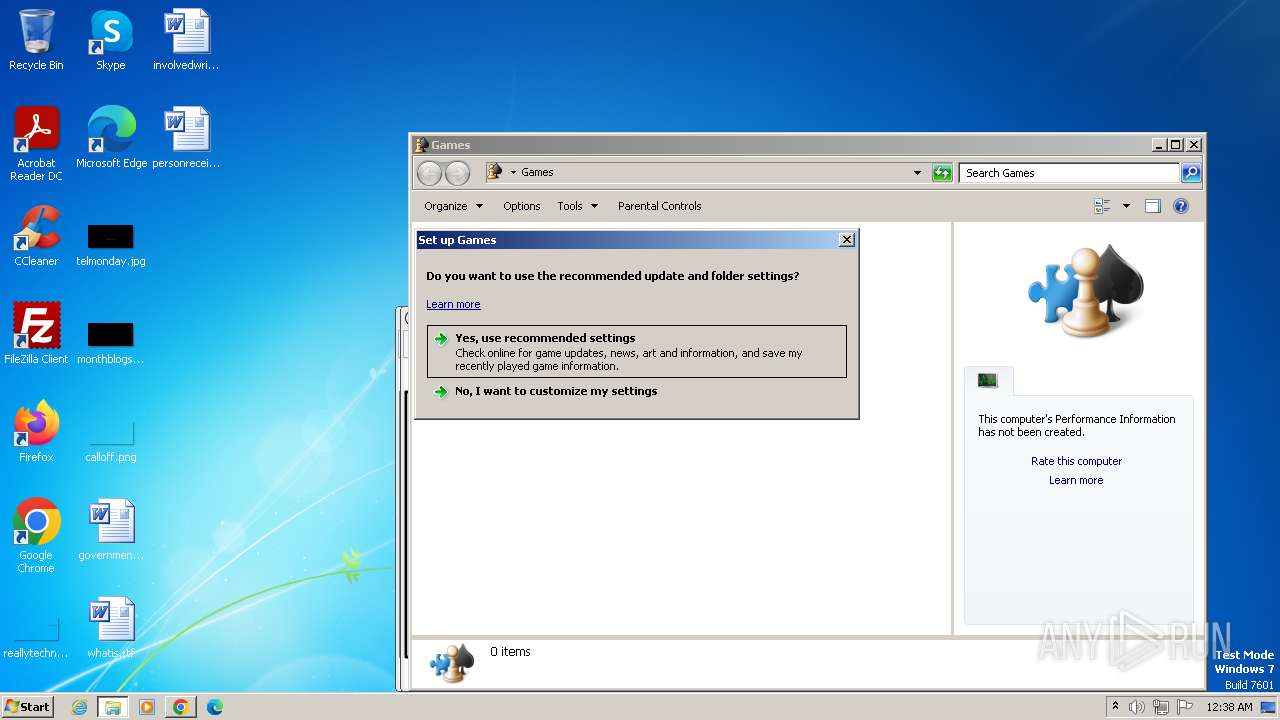Screen dimensions: 1280x720
Task: Click in the Search Games field
Action: click(x=1069, y=173)
